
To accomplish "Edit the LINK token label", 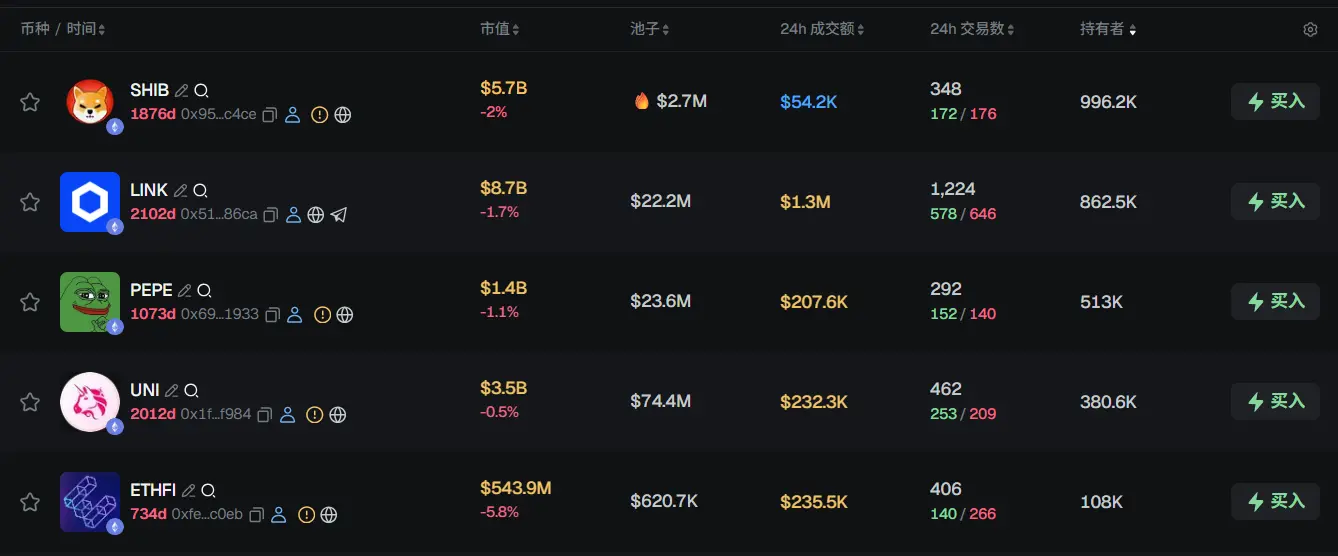I will (x=180, y=190).
